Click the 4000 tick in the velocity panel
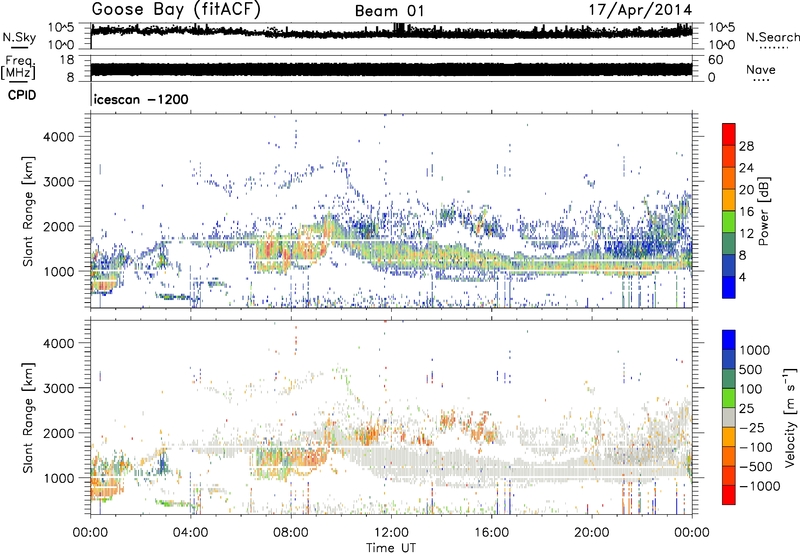 58,343
